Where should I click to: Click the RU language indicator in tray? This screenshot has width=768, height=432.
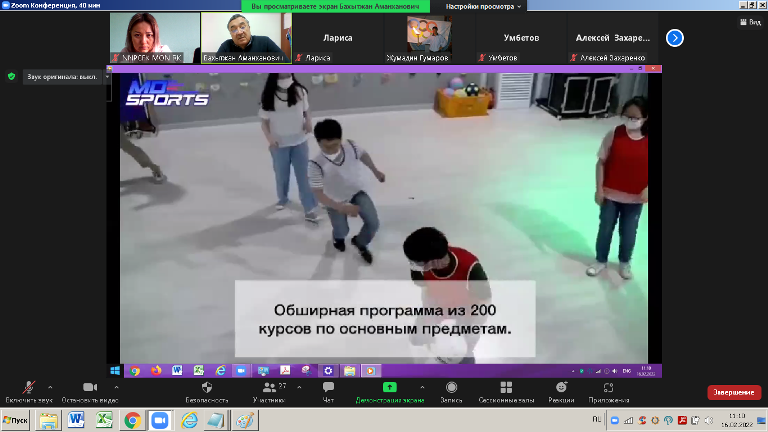pos(597,419)
